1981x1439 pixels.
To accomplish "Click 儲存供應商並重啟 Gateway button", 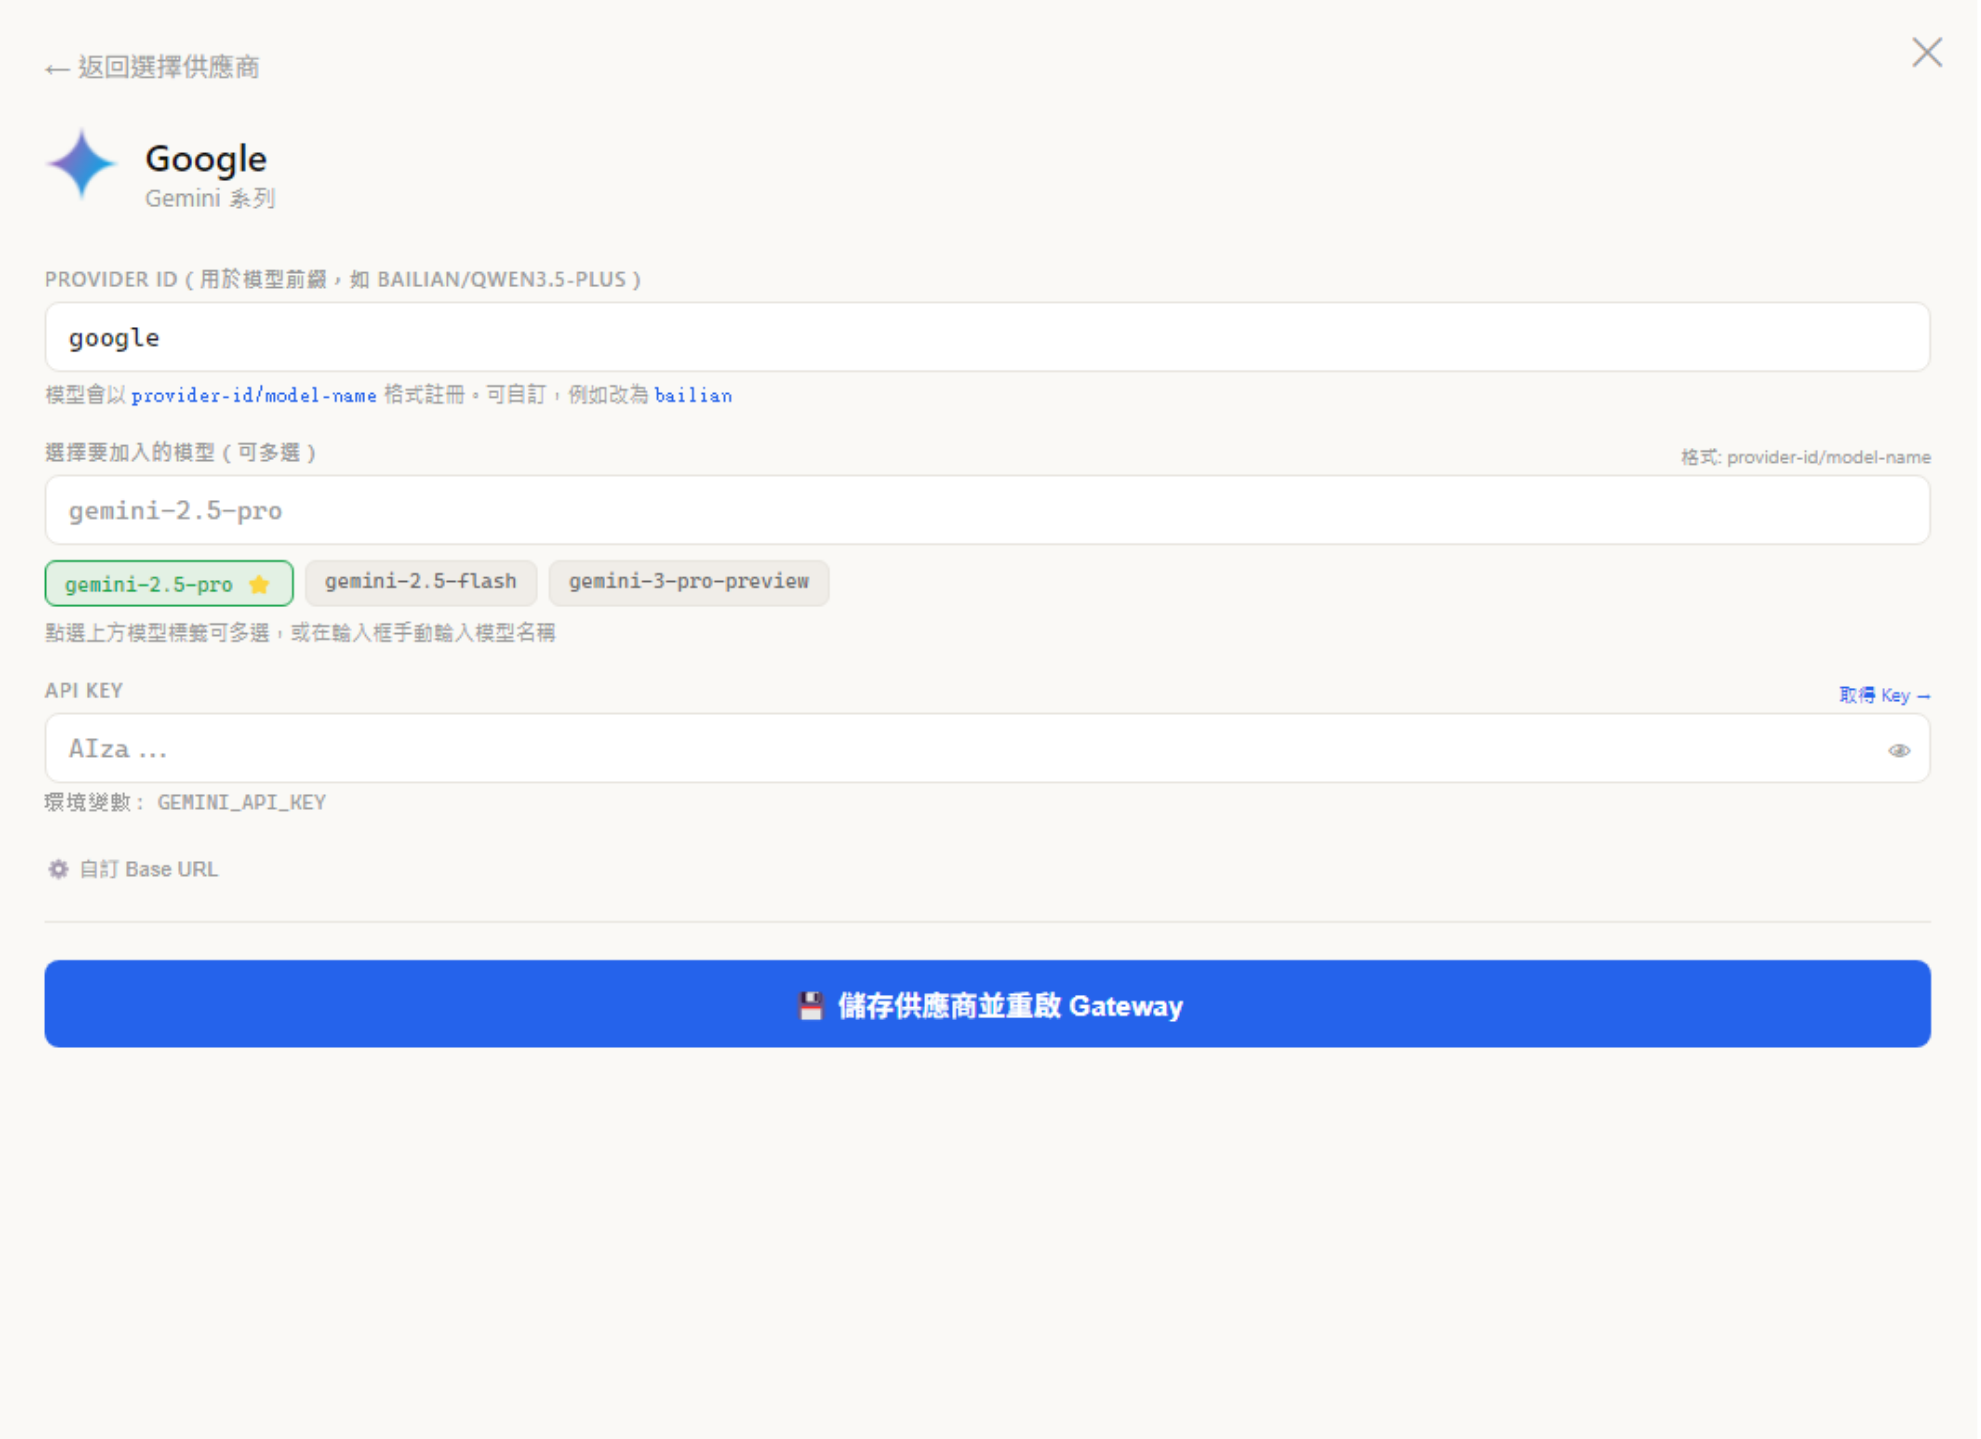I will (987, 1004).
